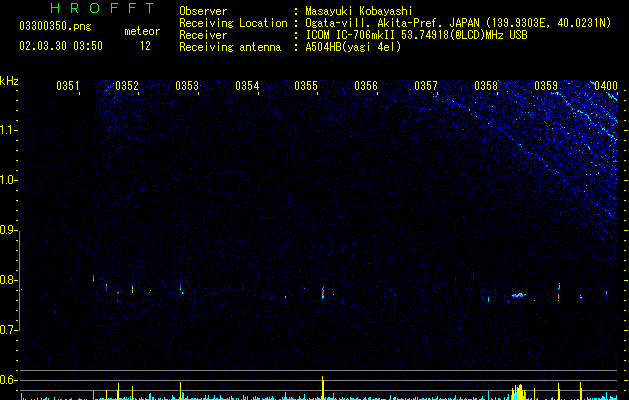Click the Receiving antenna label
The width and height of the screenshot is (629, 400).
(x=230, y=47)
